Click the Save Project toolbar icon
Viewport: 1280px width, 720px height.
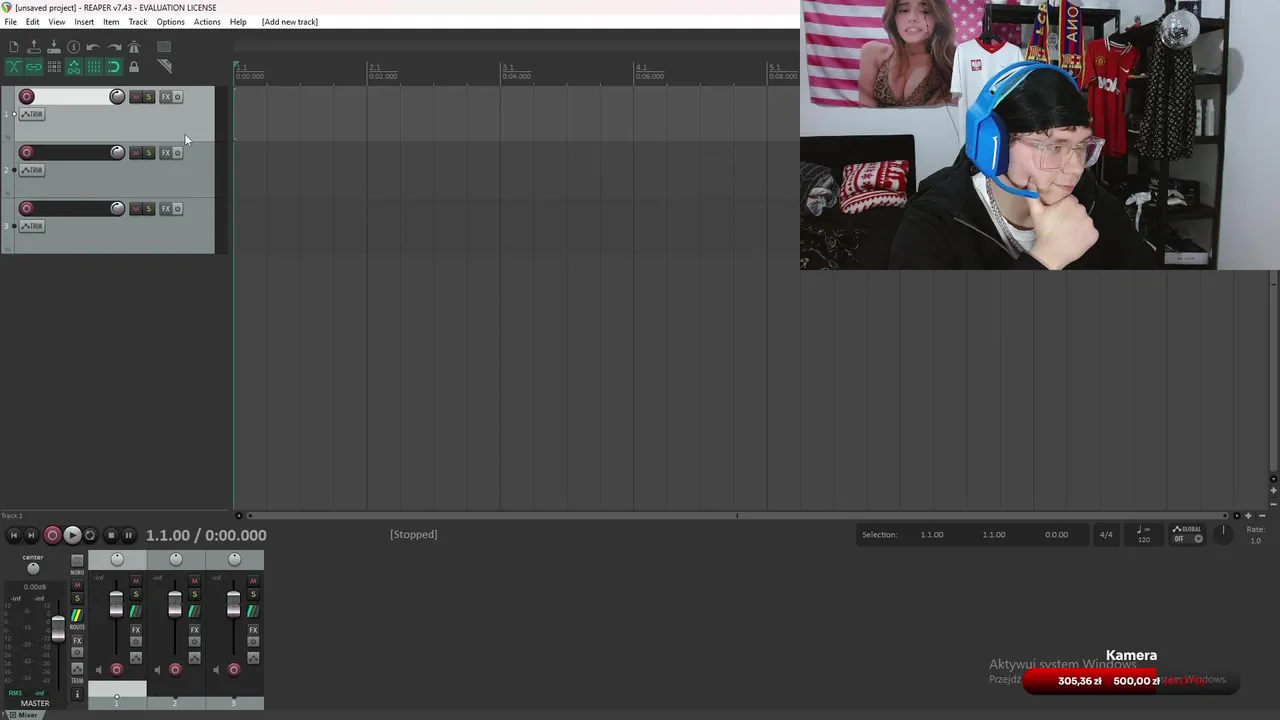[x=54, y=47]
